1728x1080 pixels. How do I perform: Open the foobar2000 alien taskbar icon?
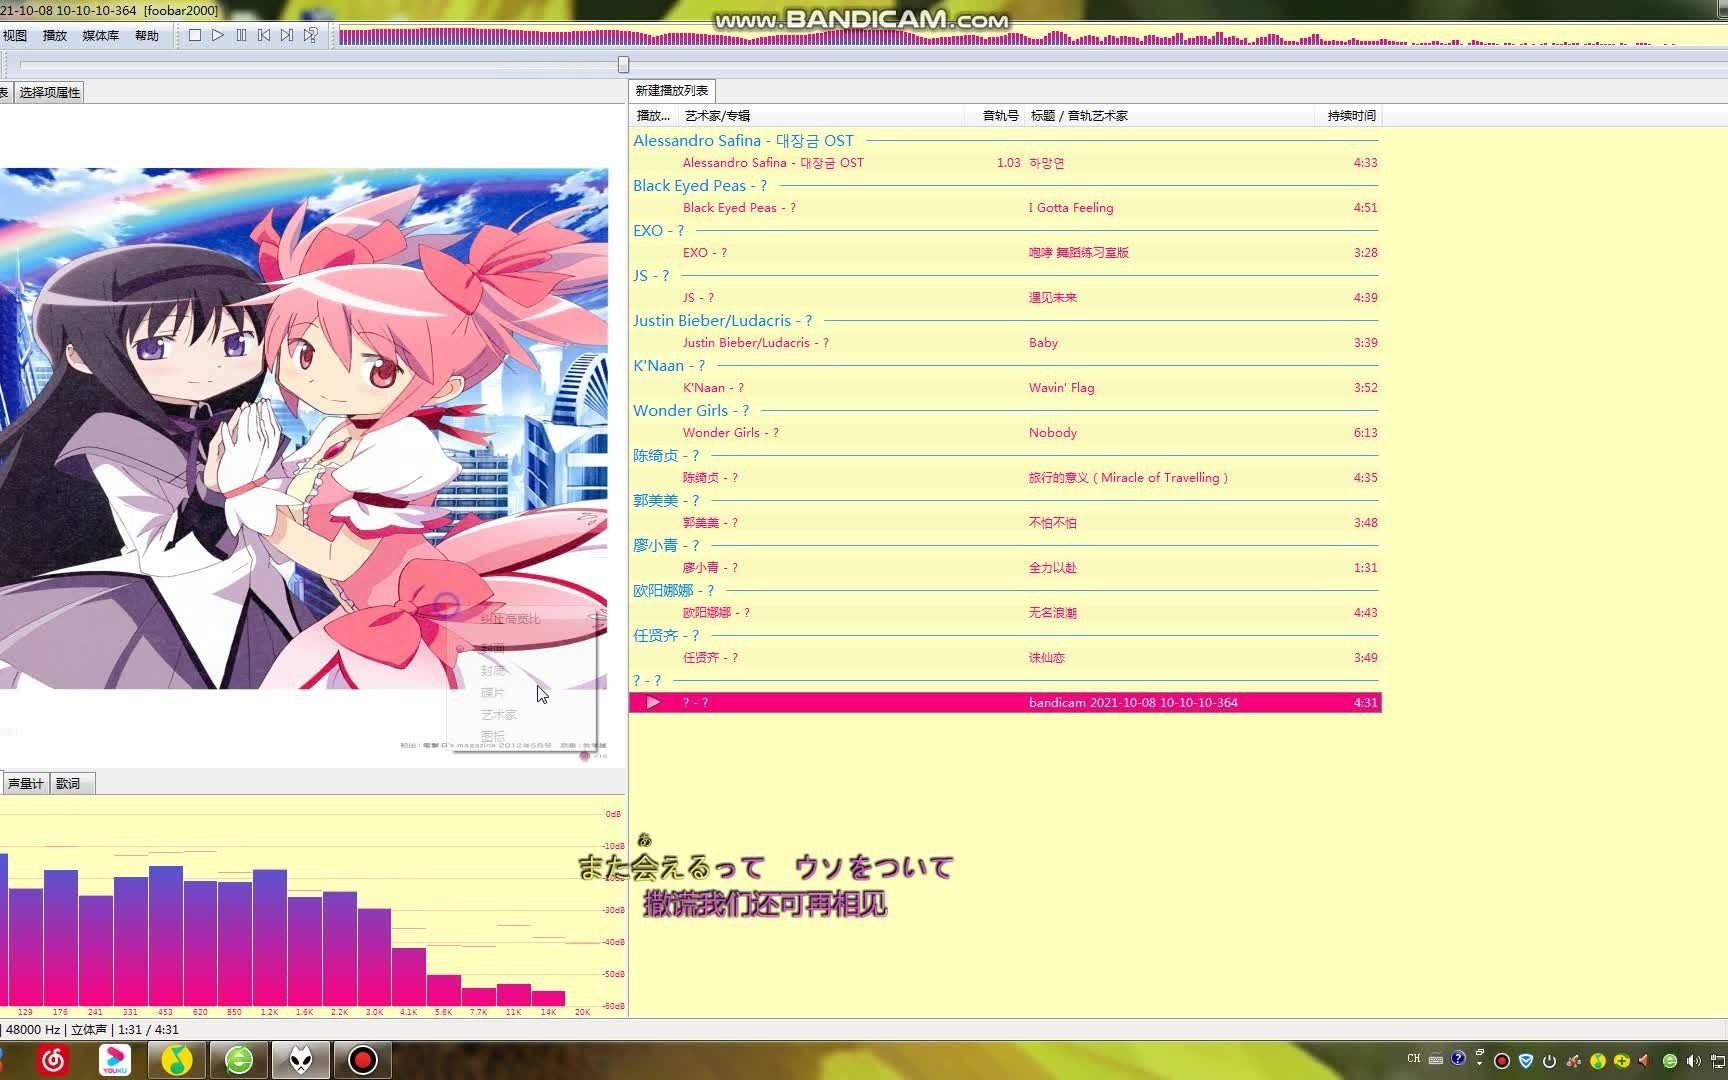pyautogui.click(x=301, y=1060)
